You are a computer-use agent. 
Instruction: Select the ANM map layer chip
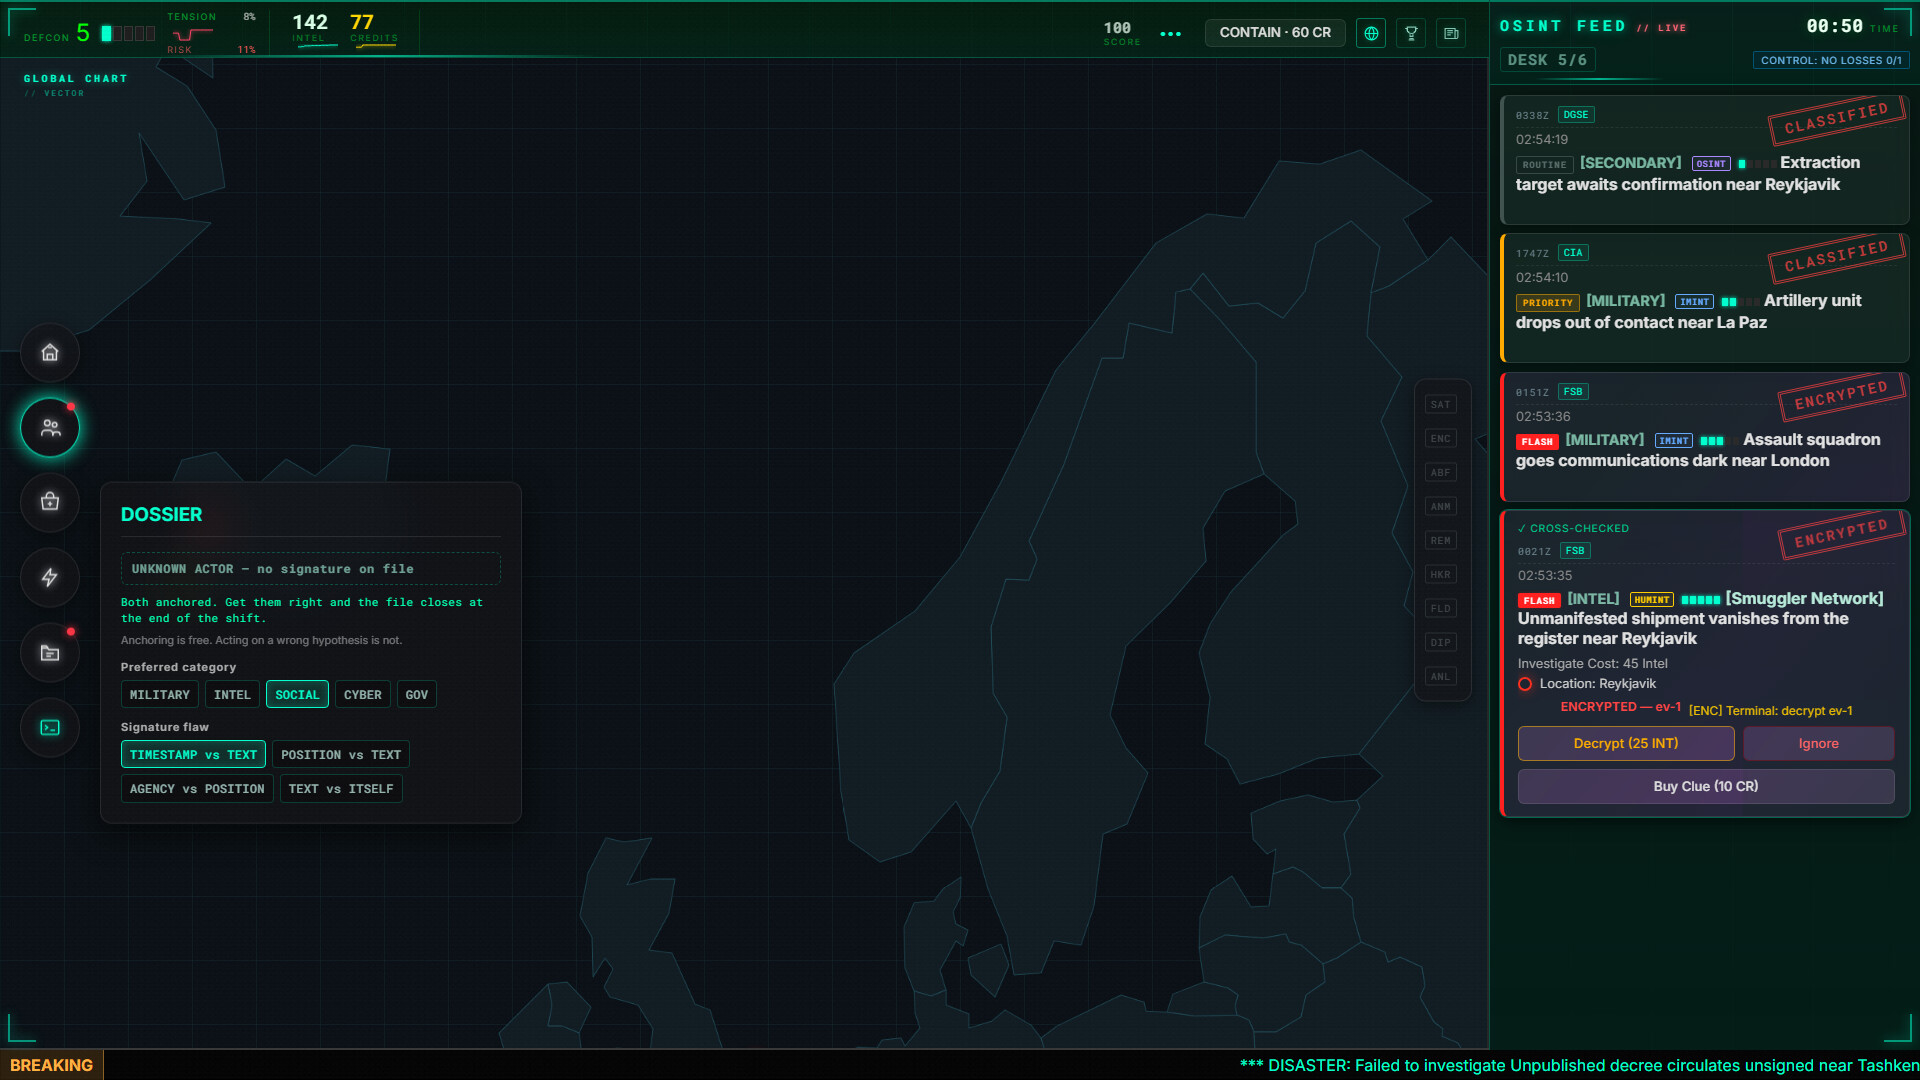tap(1440, 507)
